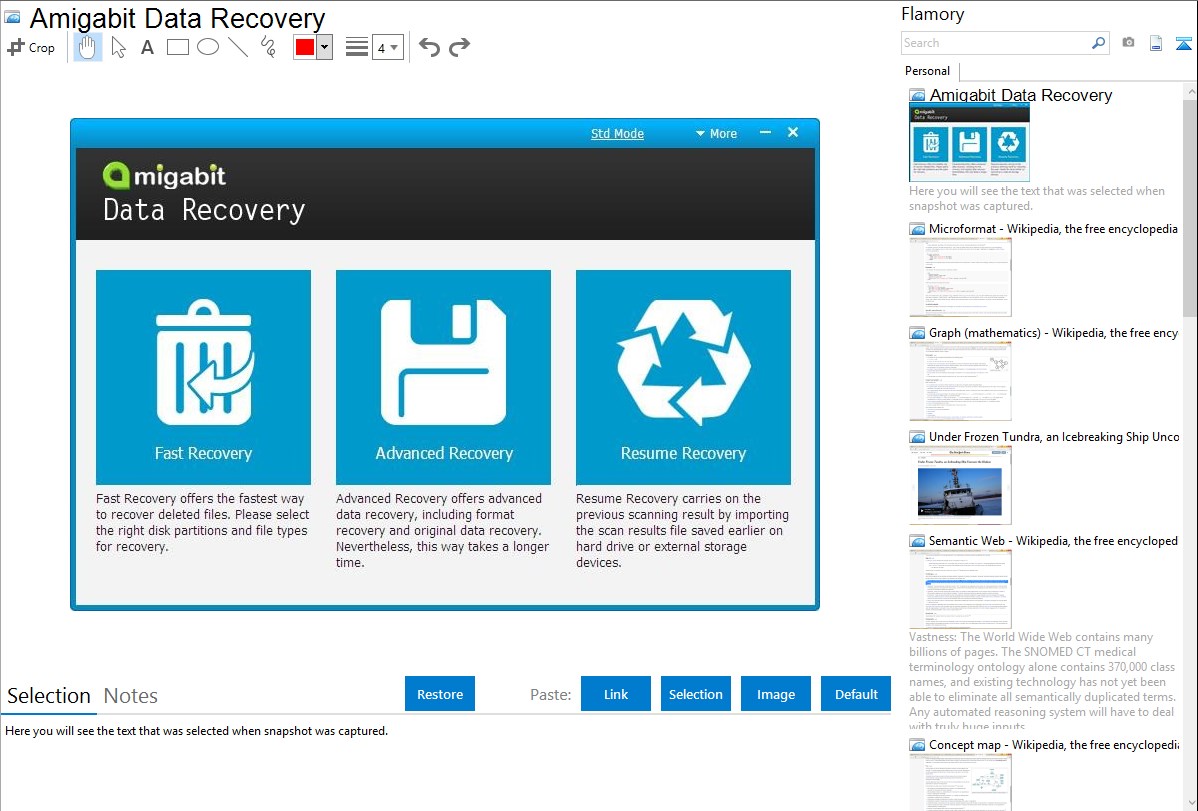Click the search magnifier icon
The image size is (1198, 811).
pos(1098,43)
